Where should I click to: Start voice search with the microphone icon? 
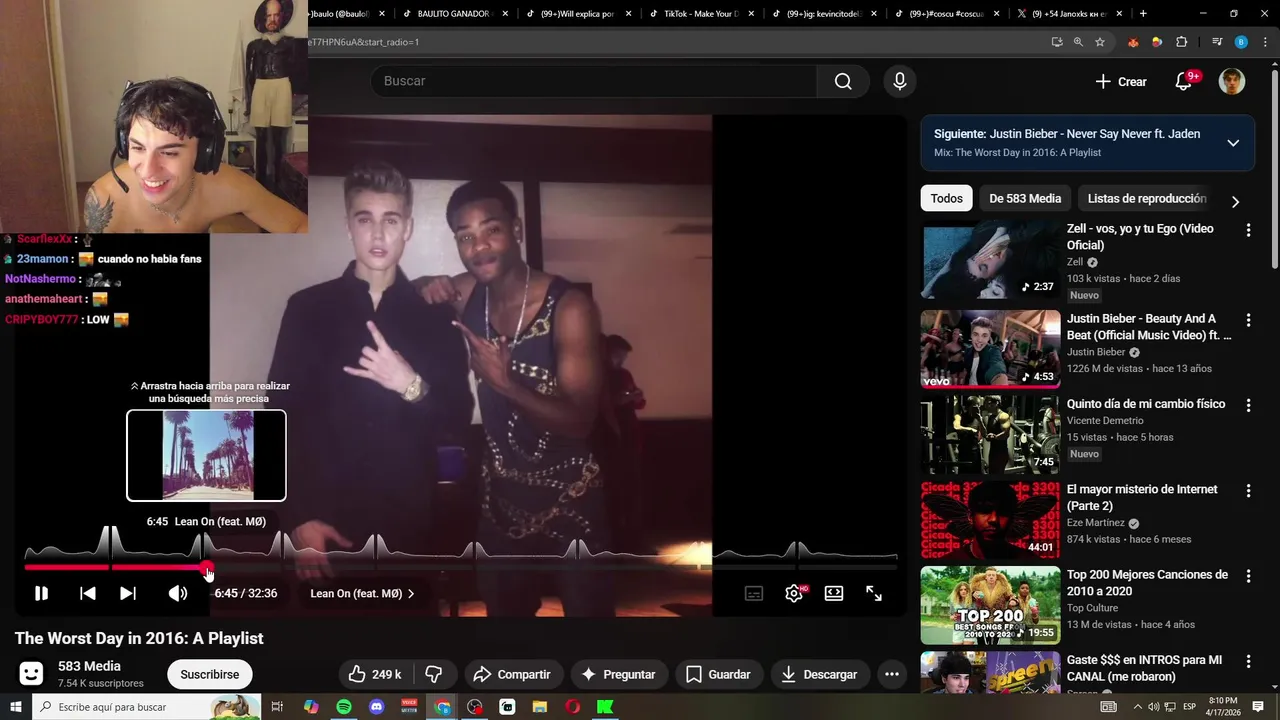(x=900, y=81)
